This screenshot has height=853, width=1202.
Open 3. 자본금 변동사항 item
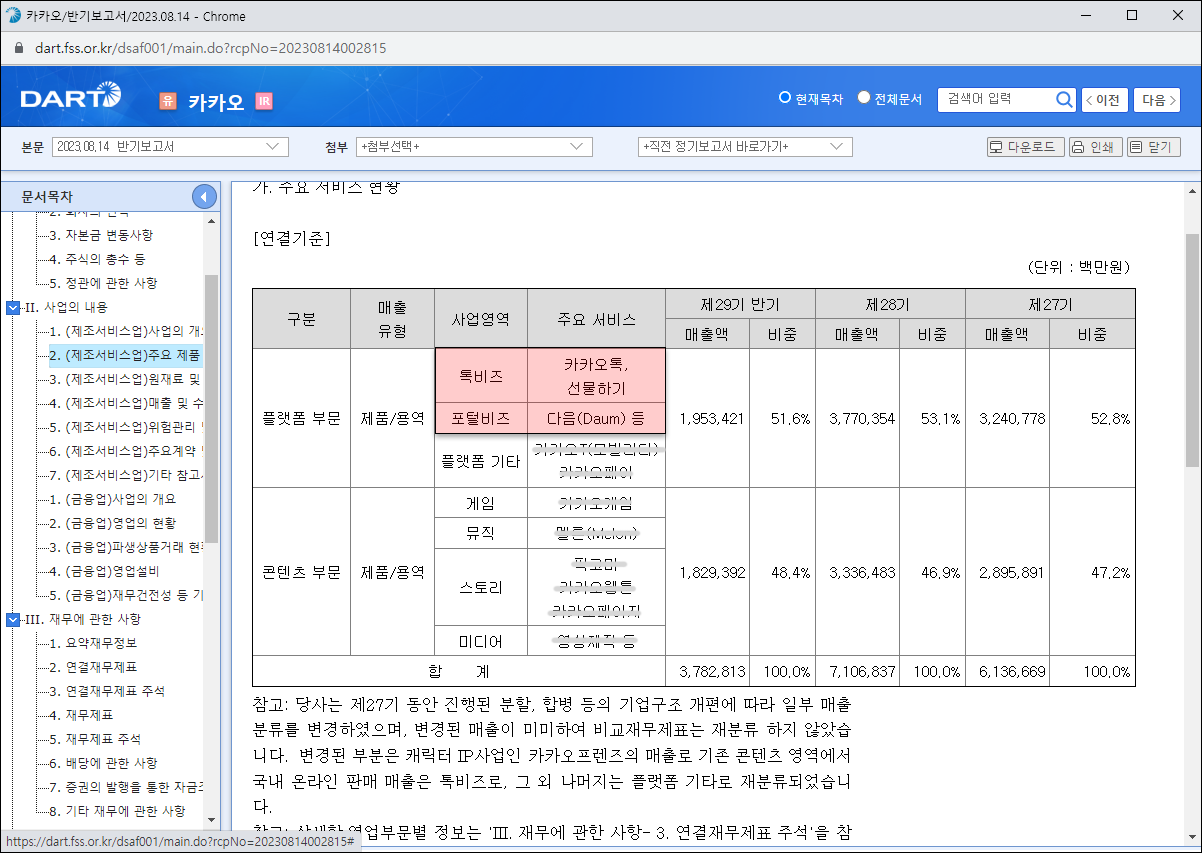(101, 235)
